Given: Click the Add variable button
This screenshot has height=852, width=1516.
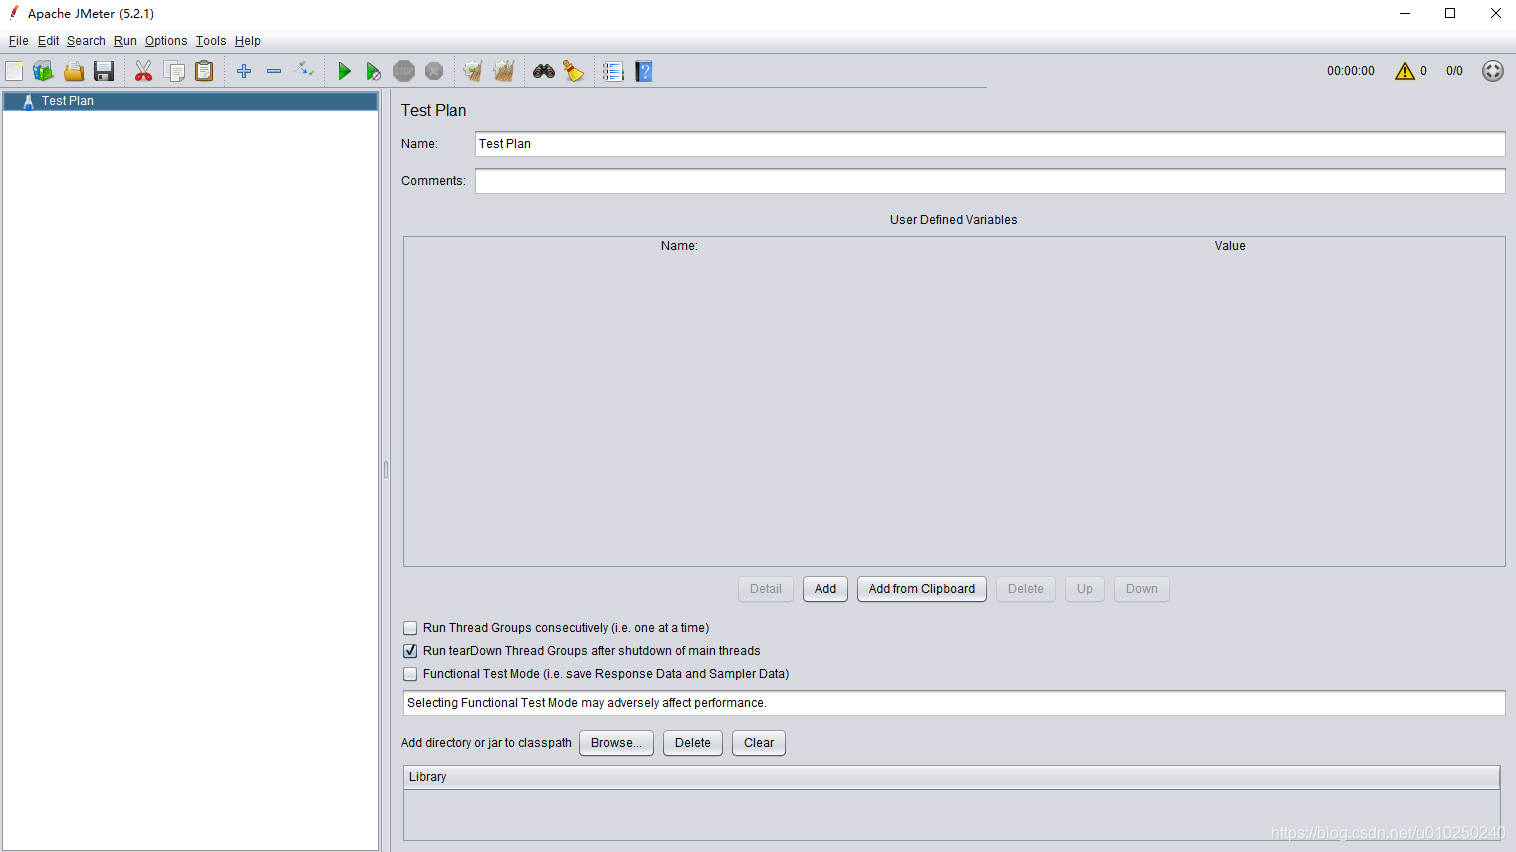Looking at the screenshot, I should [825, 589].
